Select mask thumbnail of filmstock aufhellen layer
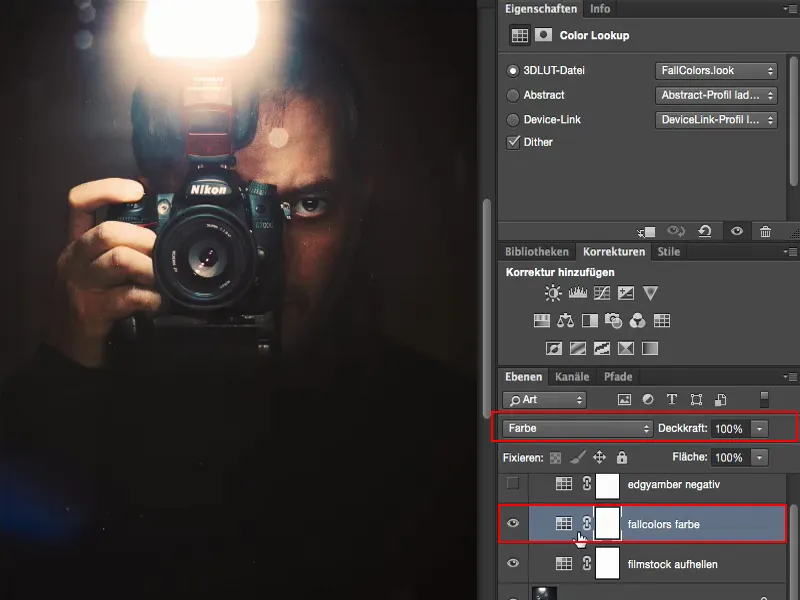 click(x=607, y=563)
